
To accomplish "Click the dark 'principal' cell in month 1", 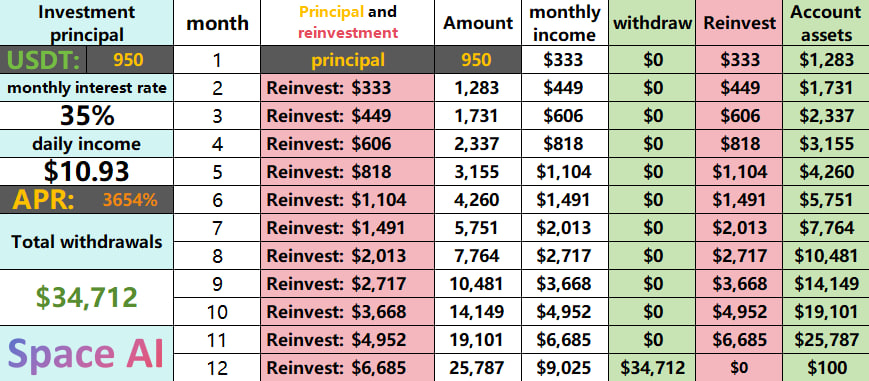I will [x=347, y=60].
